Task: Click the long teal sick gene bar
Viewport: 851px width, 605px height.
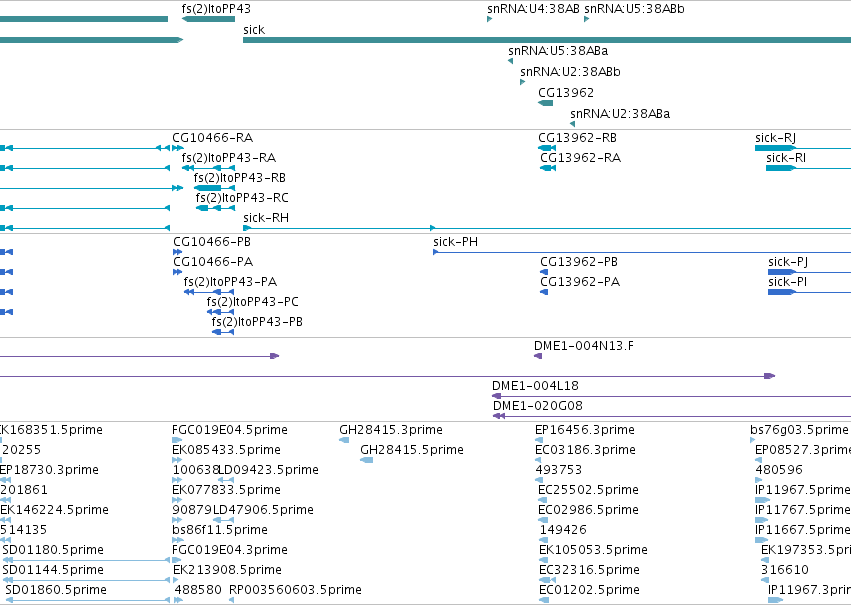Action: tap(547, 40)
